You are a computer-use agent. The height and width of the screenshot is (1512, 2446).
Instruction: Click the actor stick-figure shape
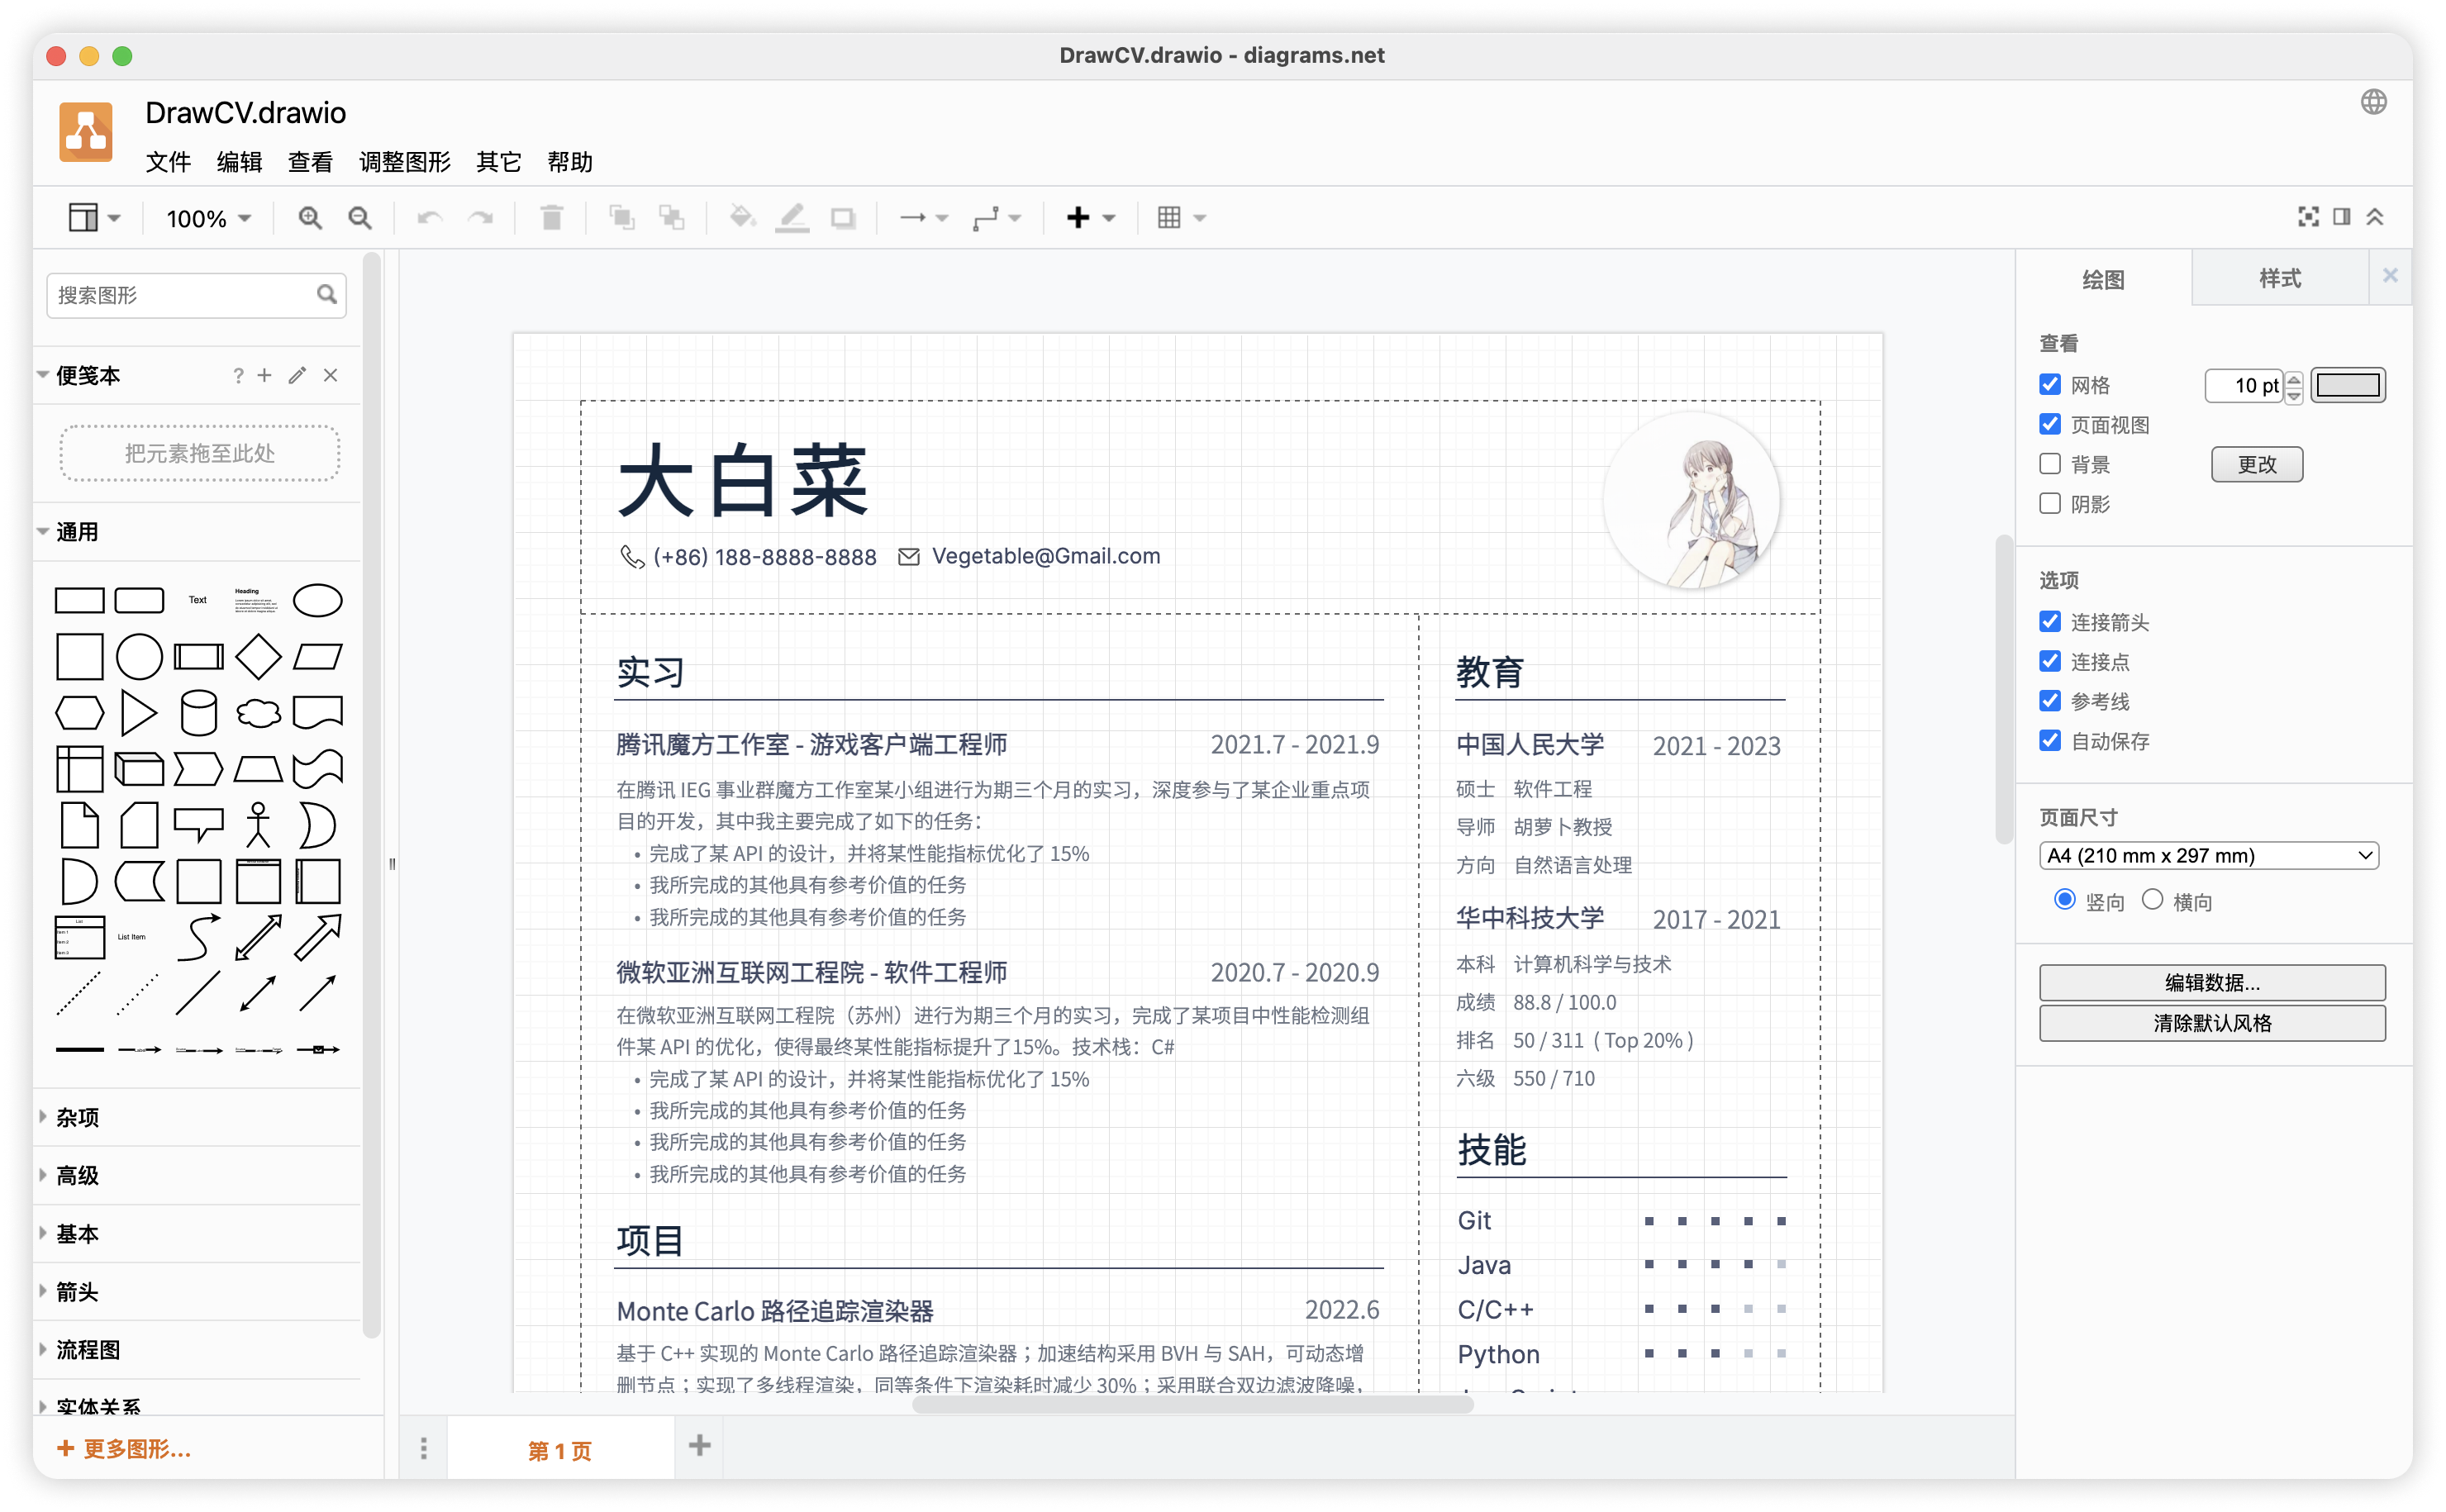(258, 825)
